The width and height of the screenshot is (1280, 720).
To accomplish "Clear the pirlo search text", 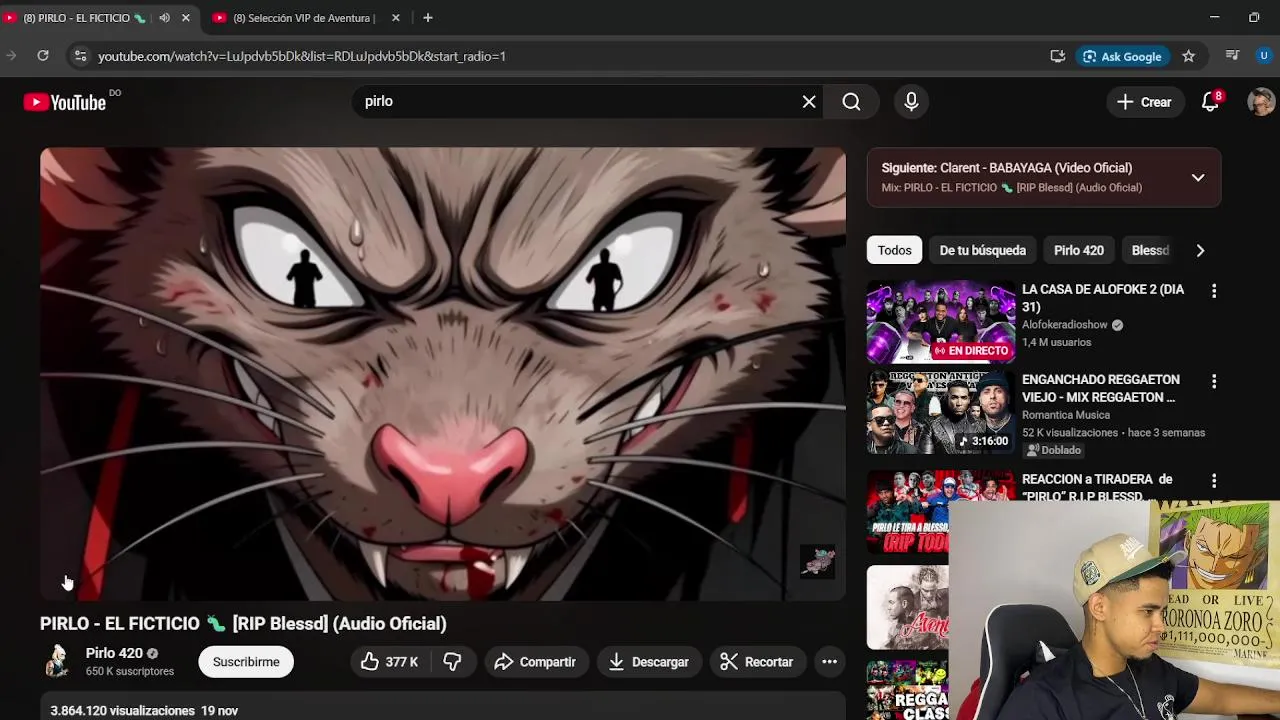I will (x=809, y=101).
